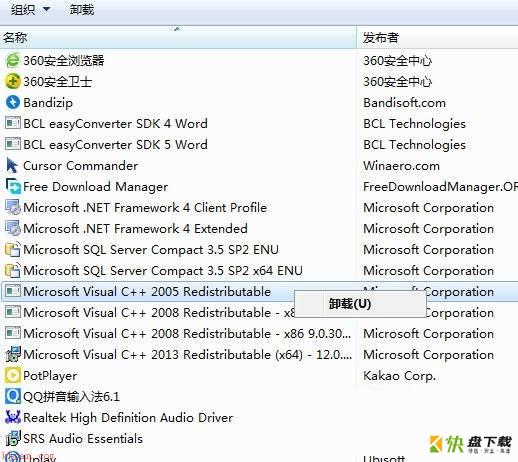Click 360安全中心 beside 360安全浏览器
Image resolution: width=518 pixels, height=462 pixels.
(397, 61)
